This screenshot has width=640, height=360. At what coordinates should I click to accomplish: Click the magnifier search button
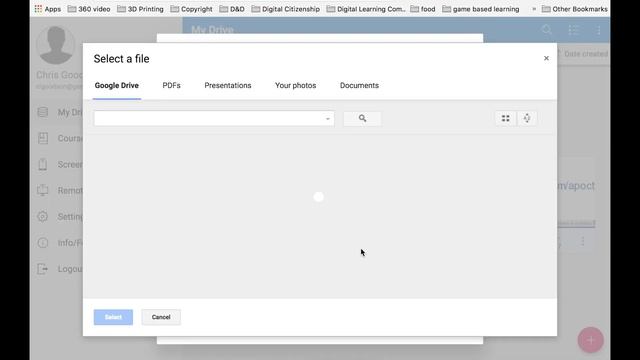coord(362,118)
